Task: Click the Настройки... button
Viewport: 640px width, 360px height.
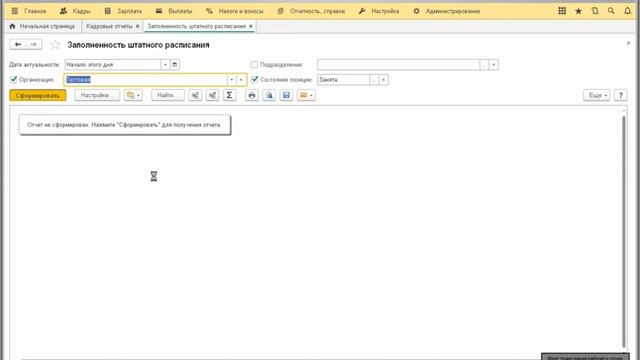Action: (97, 95)
